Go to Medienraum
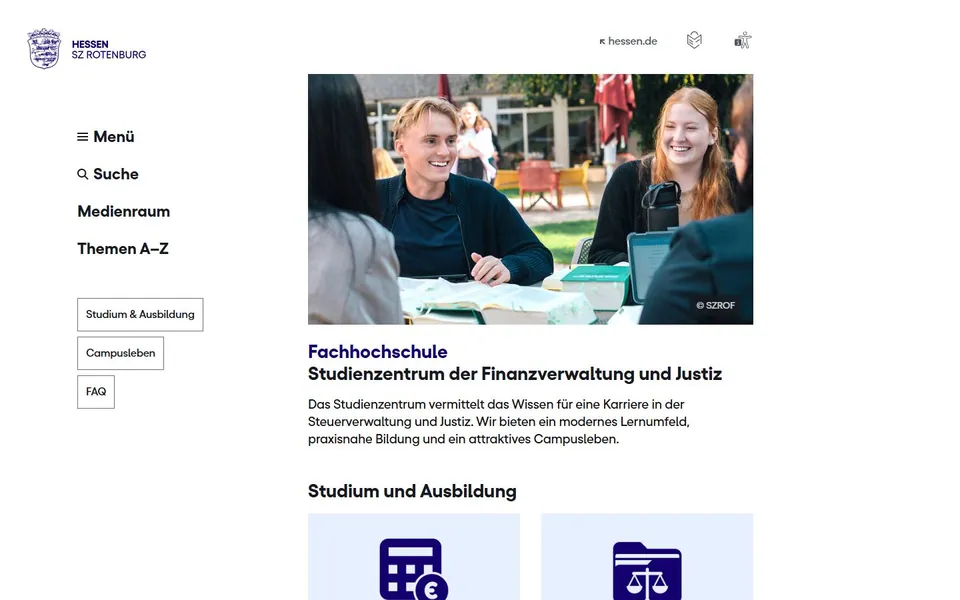This screenshot has width=960, height=600. 124,211
